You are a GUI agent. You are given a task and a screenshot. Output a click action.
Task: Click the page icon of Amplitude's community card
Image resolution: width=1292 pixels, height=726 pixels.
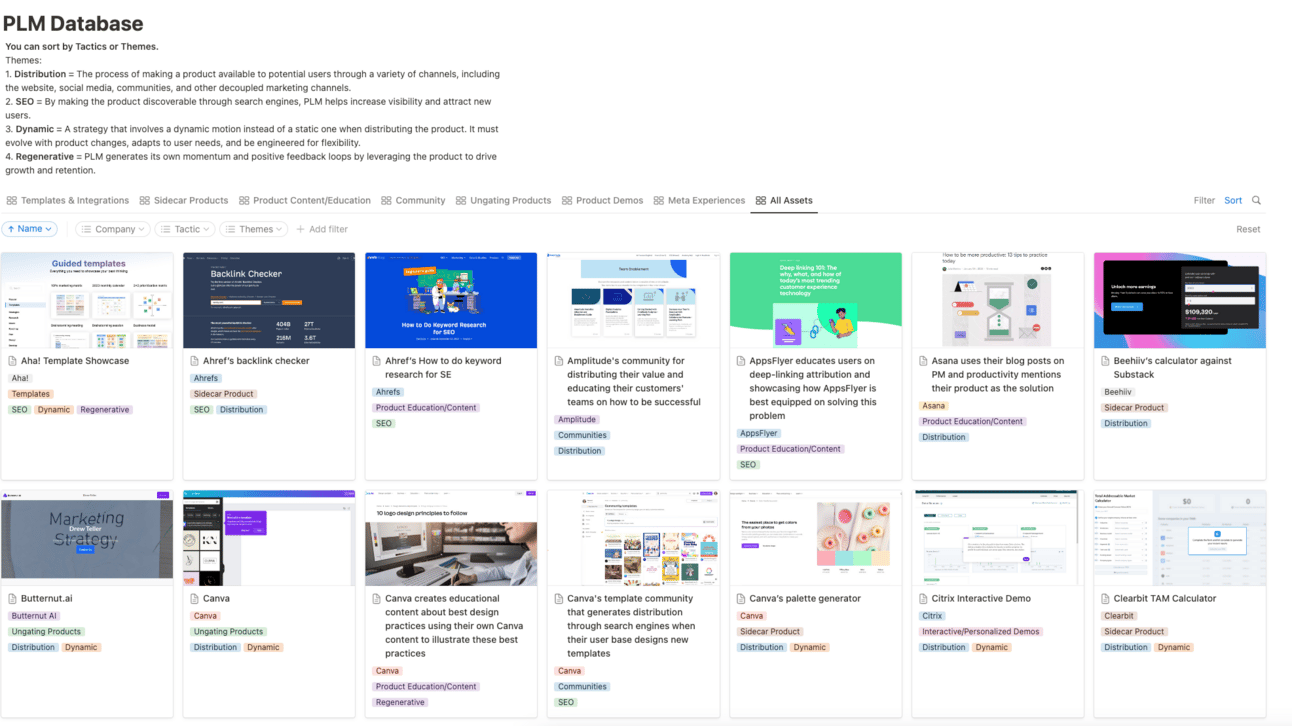point(559,361)
